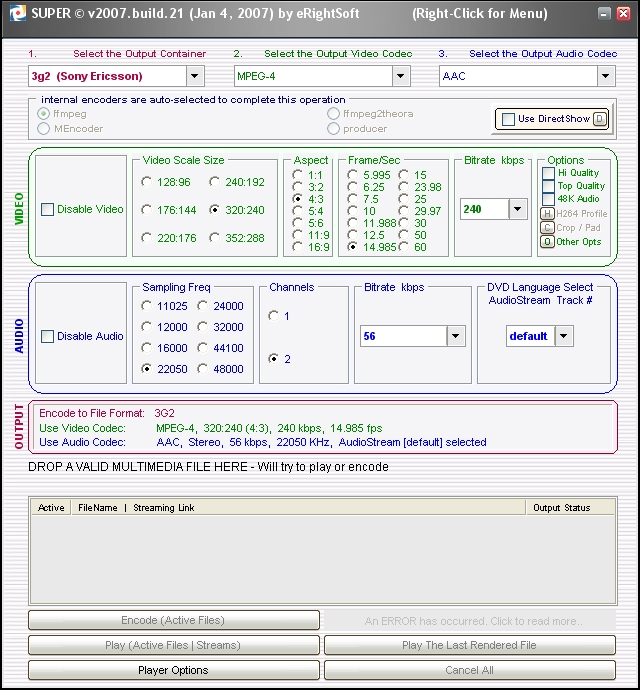The width and height of the screenshot is (640, 690).
Task: Select the 128:96 video scale size
Action: (x=147, y=182)
